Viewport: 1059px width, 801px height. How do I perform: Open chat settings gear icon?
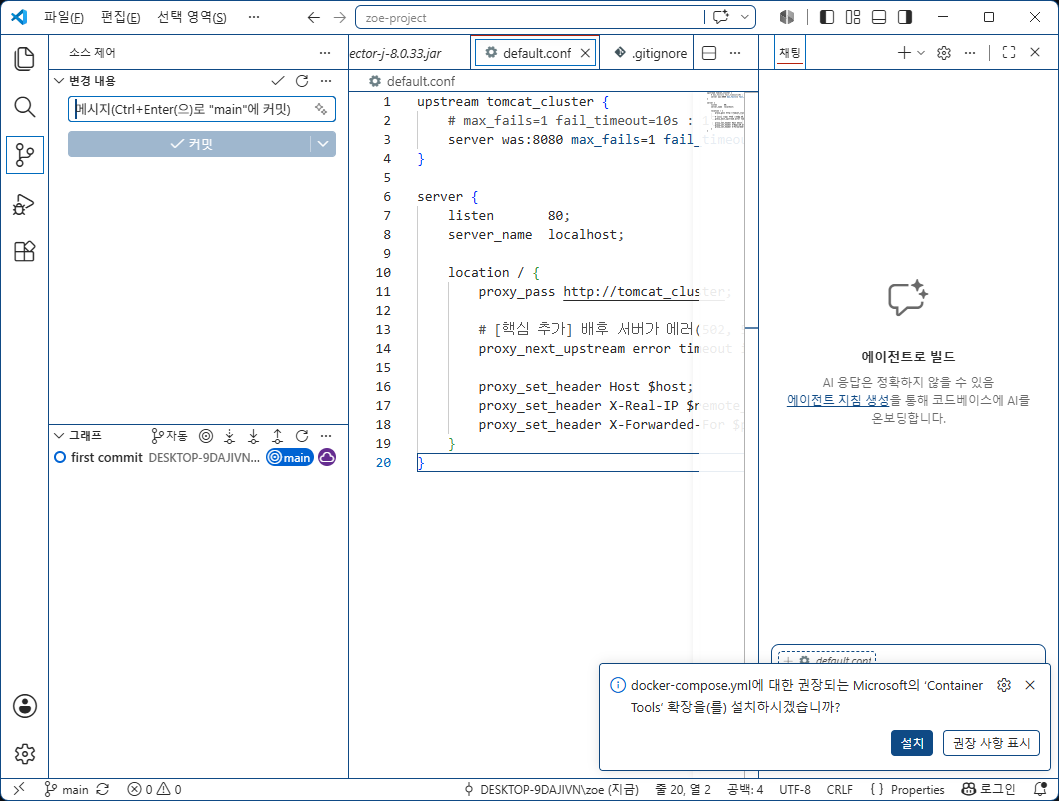pos(944,53)
